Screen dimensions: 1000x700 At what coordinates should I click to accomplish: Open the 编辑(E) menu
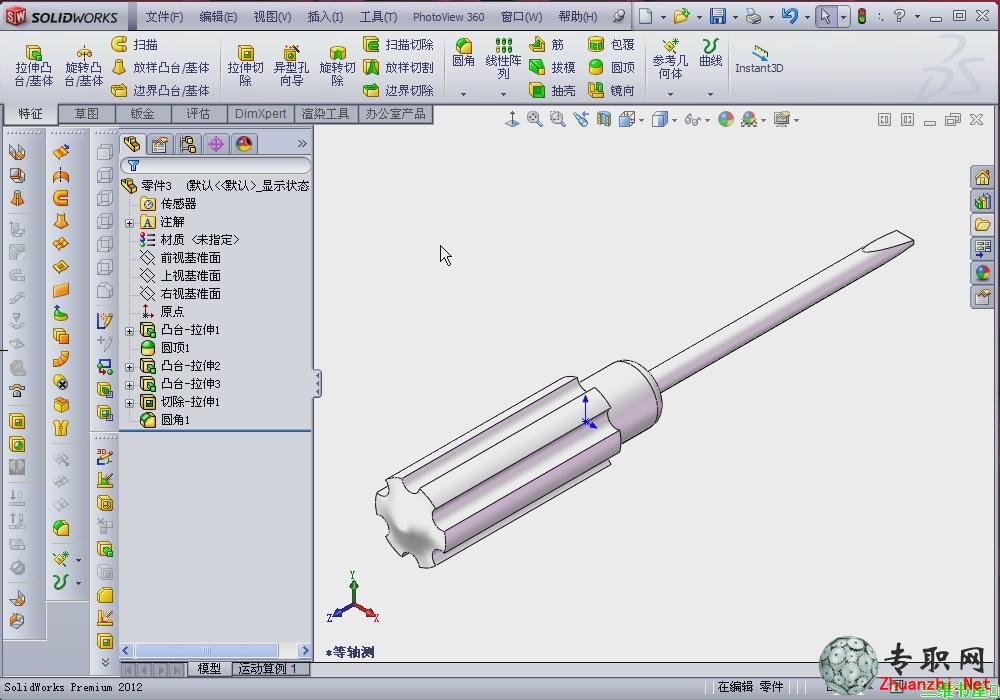coord(218,17)
